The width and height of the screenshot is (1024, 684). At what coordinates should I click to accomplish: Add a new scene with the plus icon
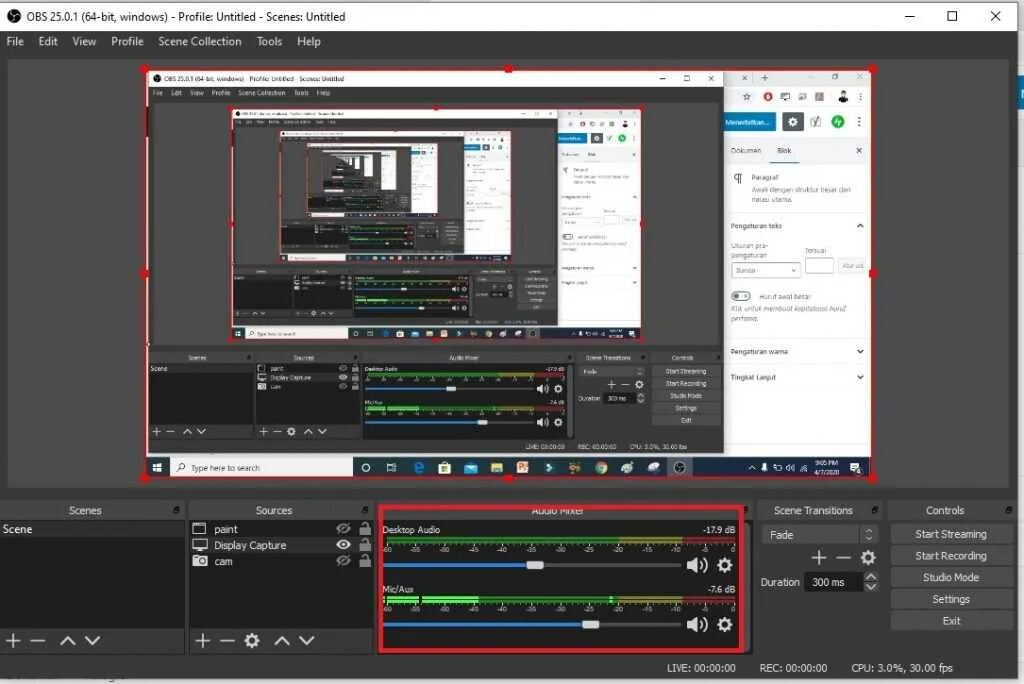13,641
